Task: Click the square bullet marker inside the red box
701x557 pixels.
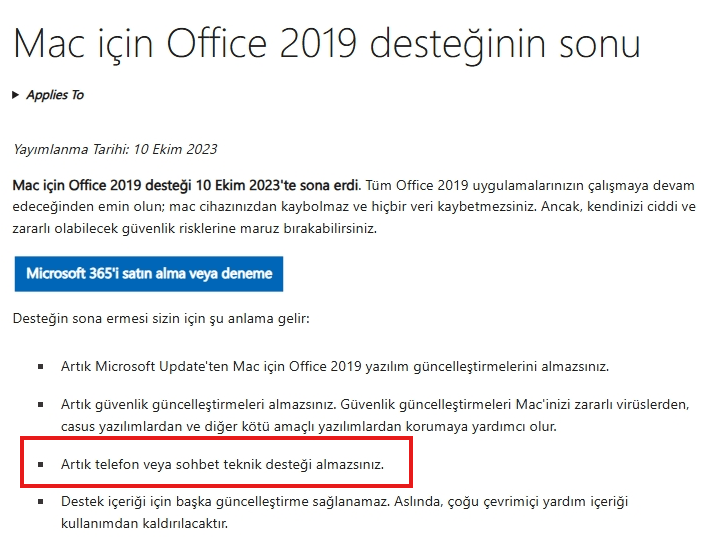Action: tap(41, 465)
